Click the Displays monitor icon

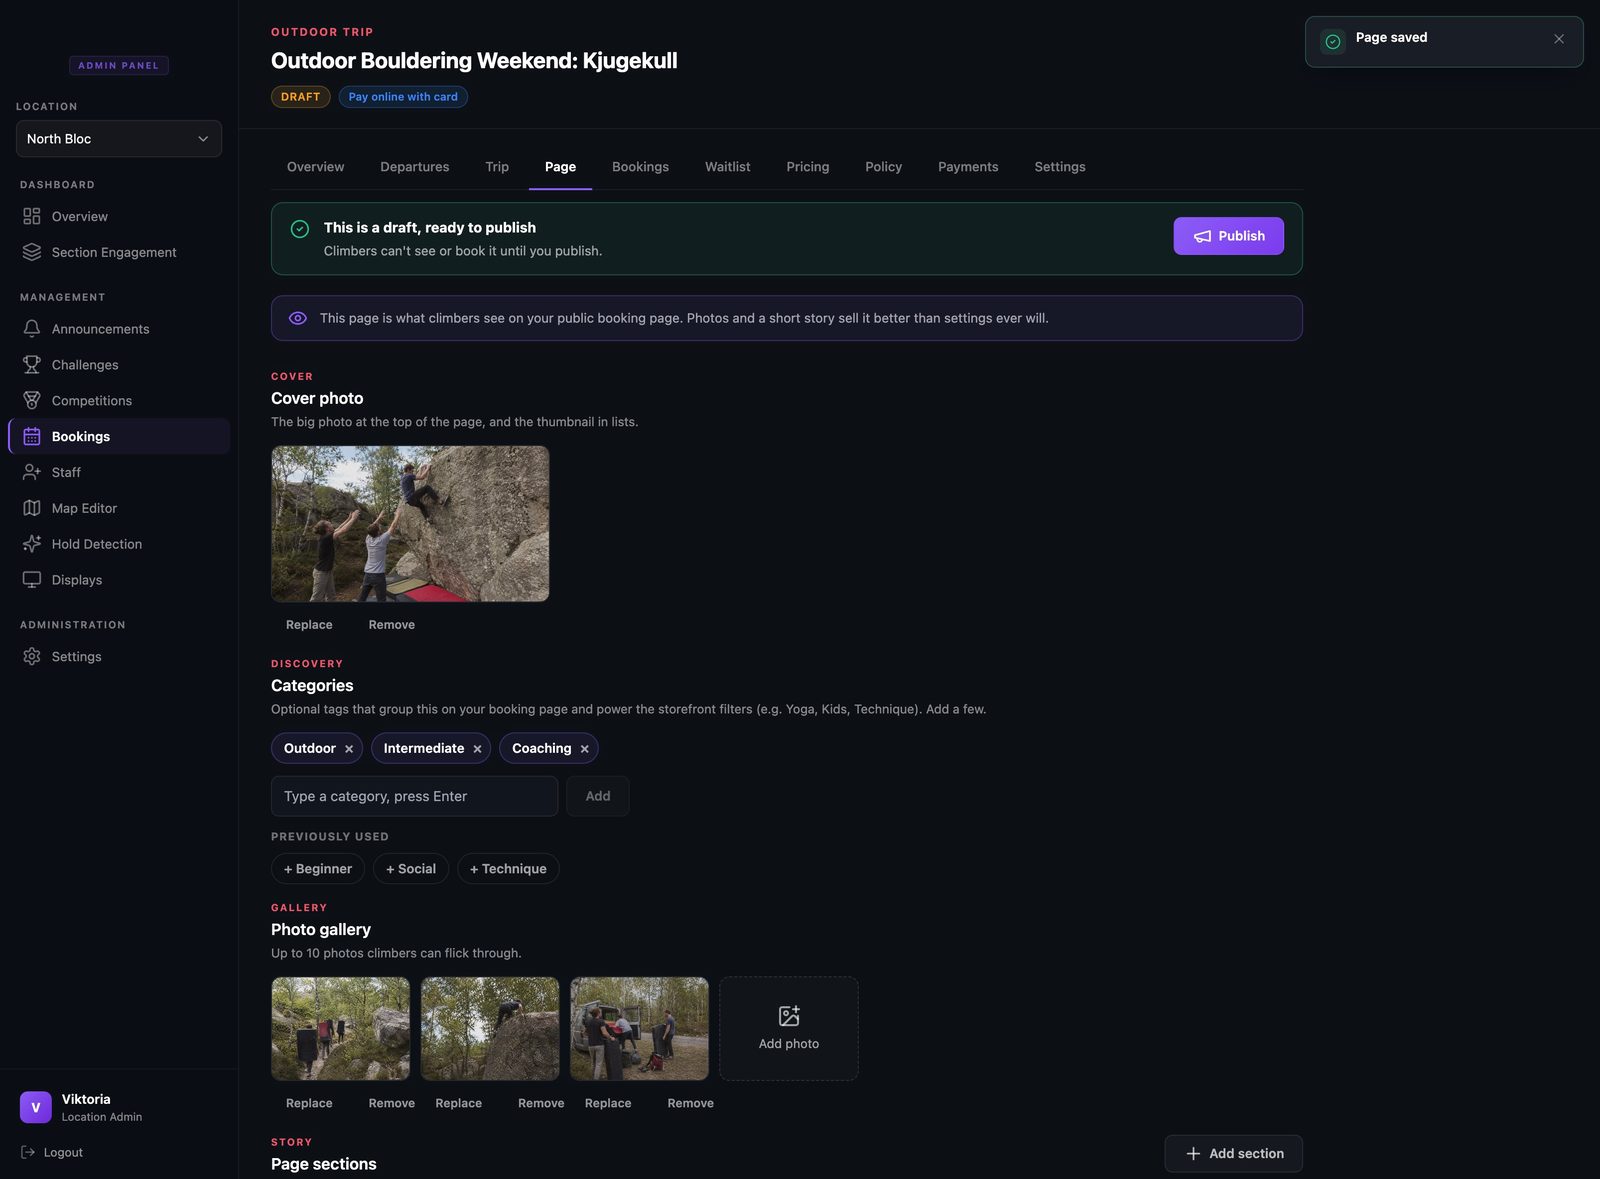pyautogui.click(x=32, y=580)
